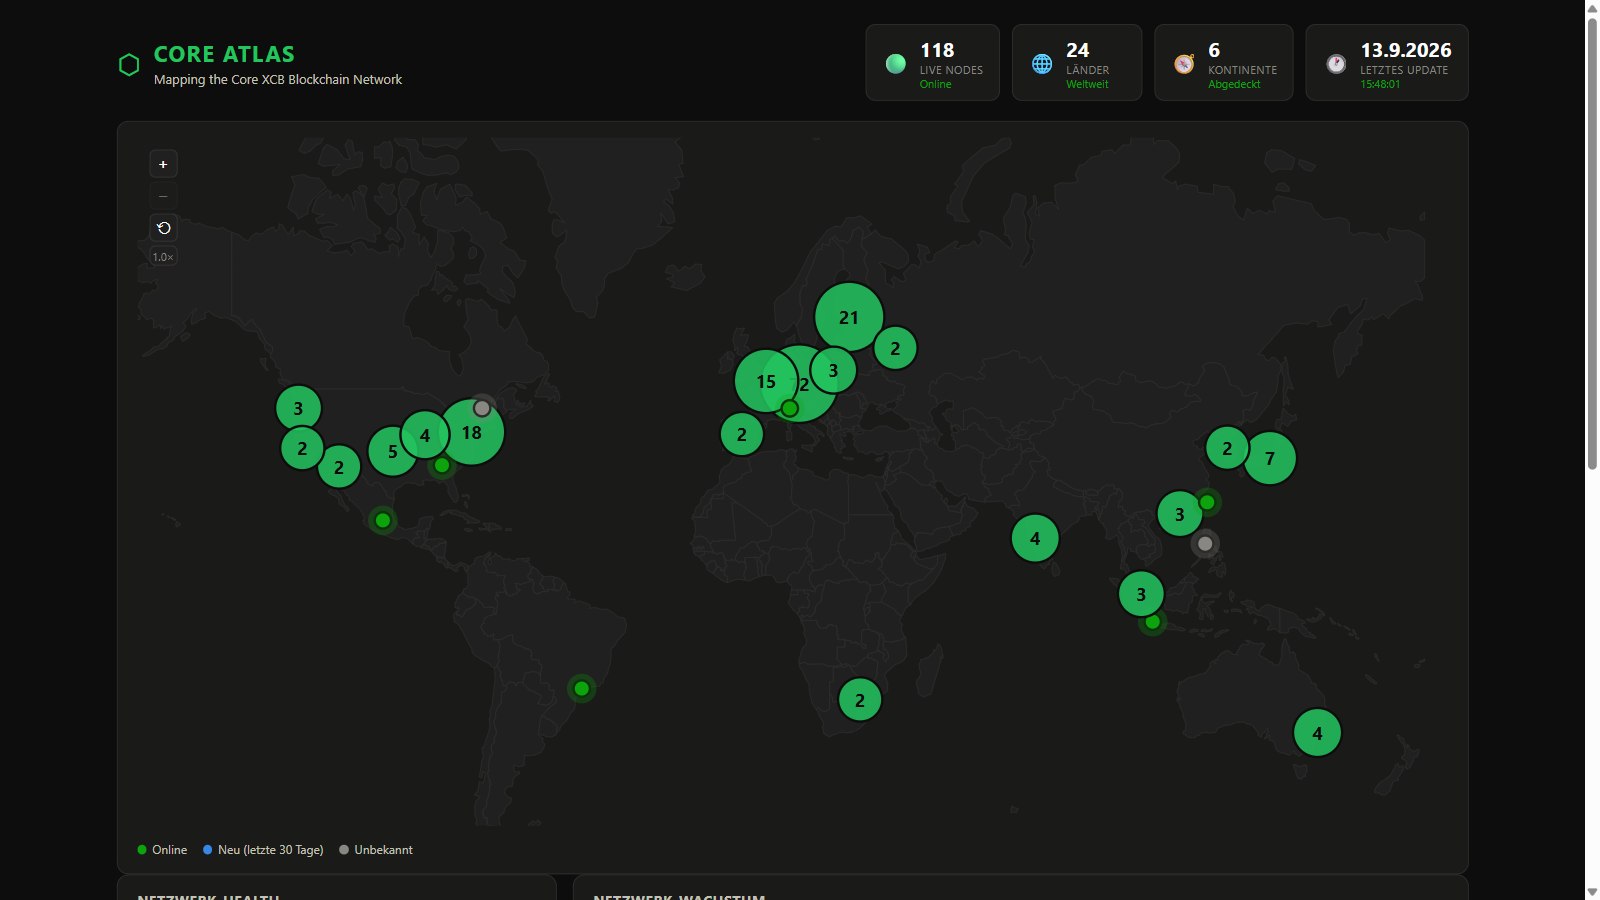Open the 15-node cluster in Western Europe

pyautogui.click(x=766, y=381)
